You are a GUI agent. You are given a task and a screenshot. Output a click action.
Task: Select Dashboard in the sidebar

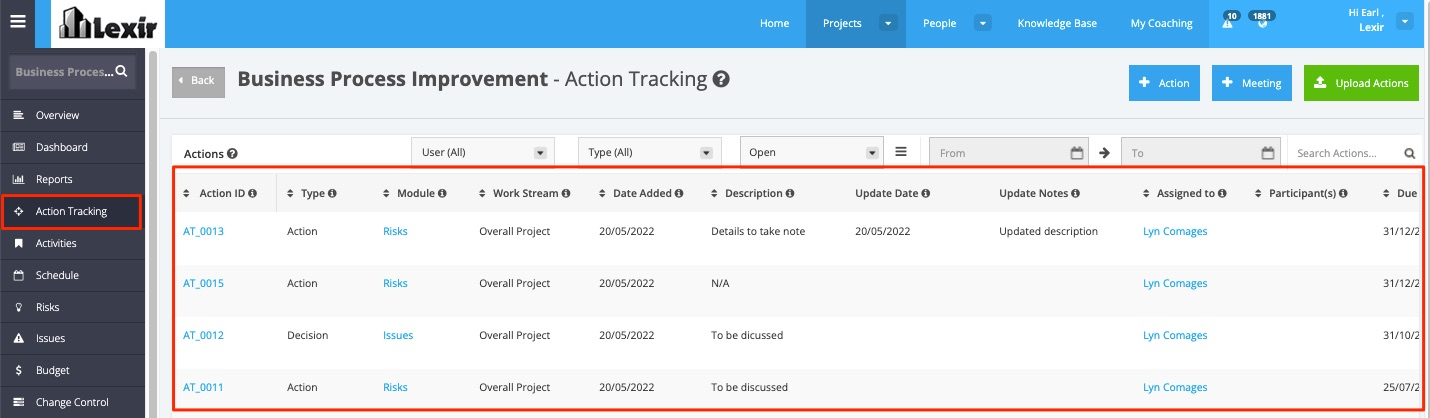[x=73, y=147]
